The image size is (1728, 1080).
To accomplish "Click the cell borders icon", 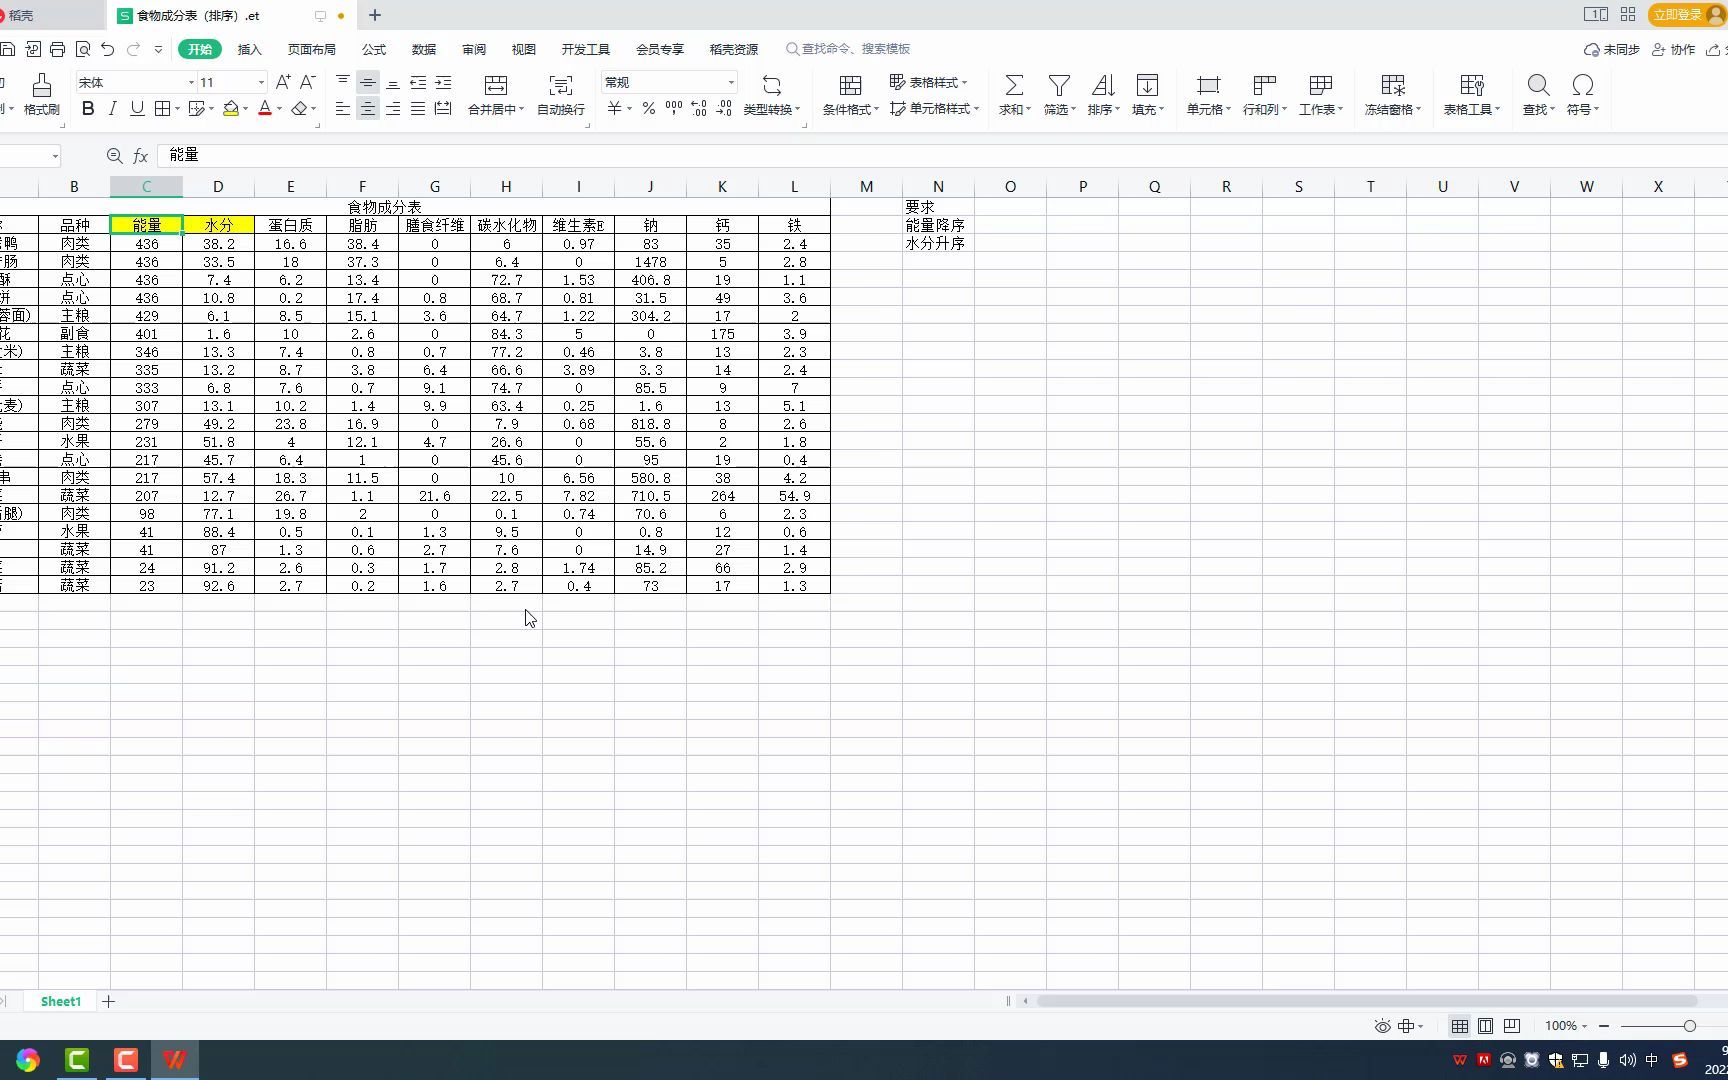I will click(x=162, y=109).
